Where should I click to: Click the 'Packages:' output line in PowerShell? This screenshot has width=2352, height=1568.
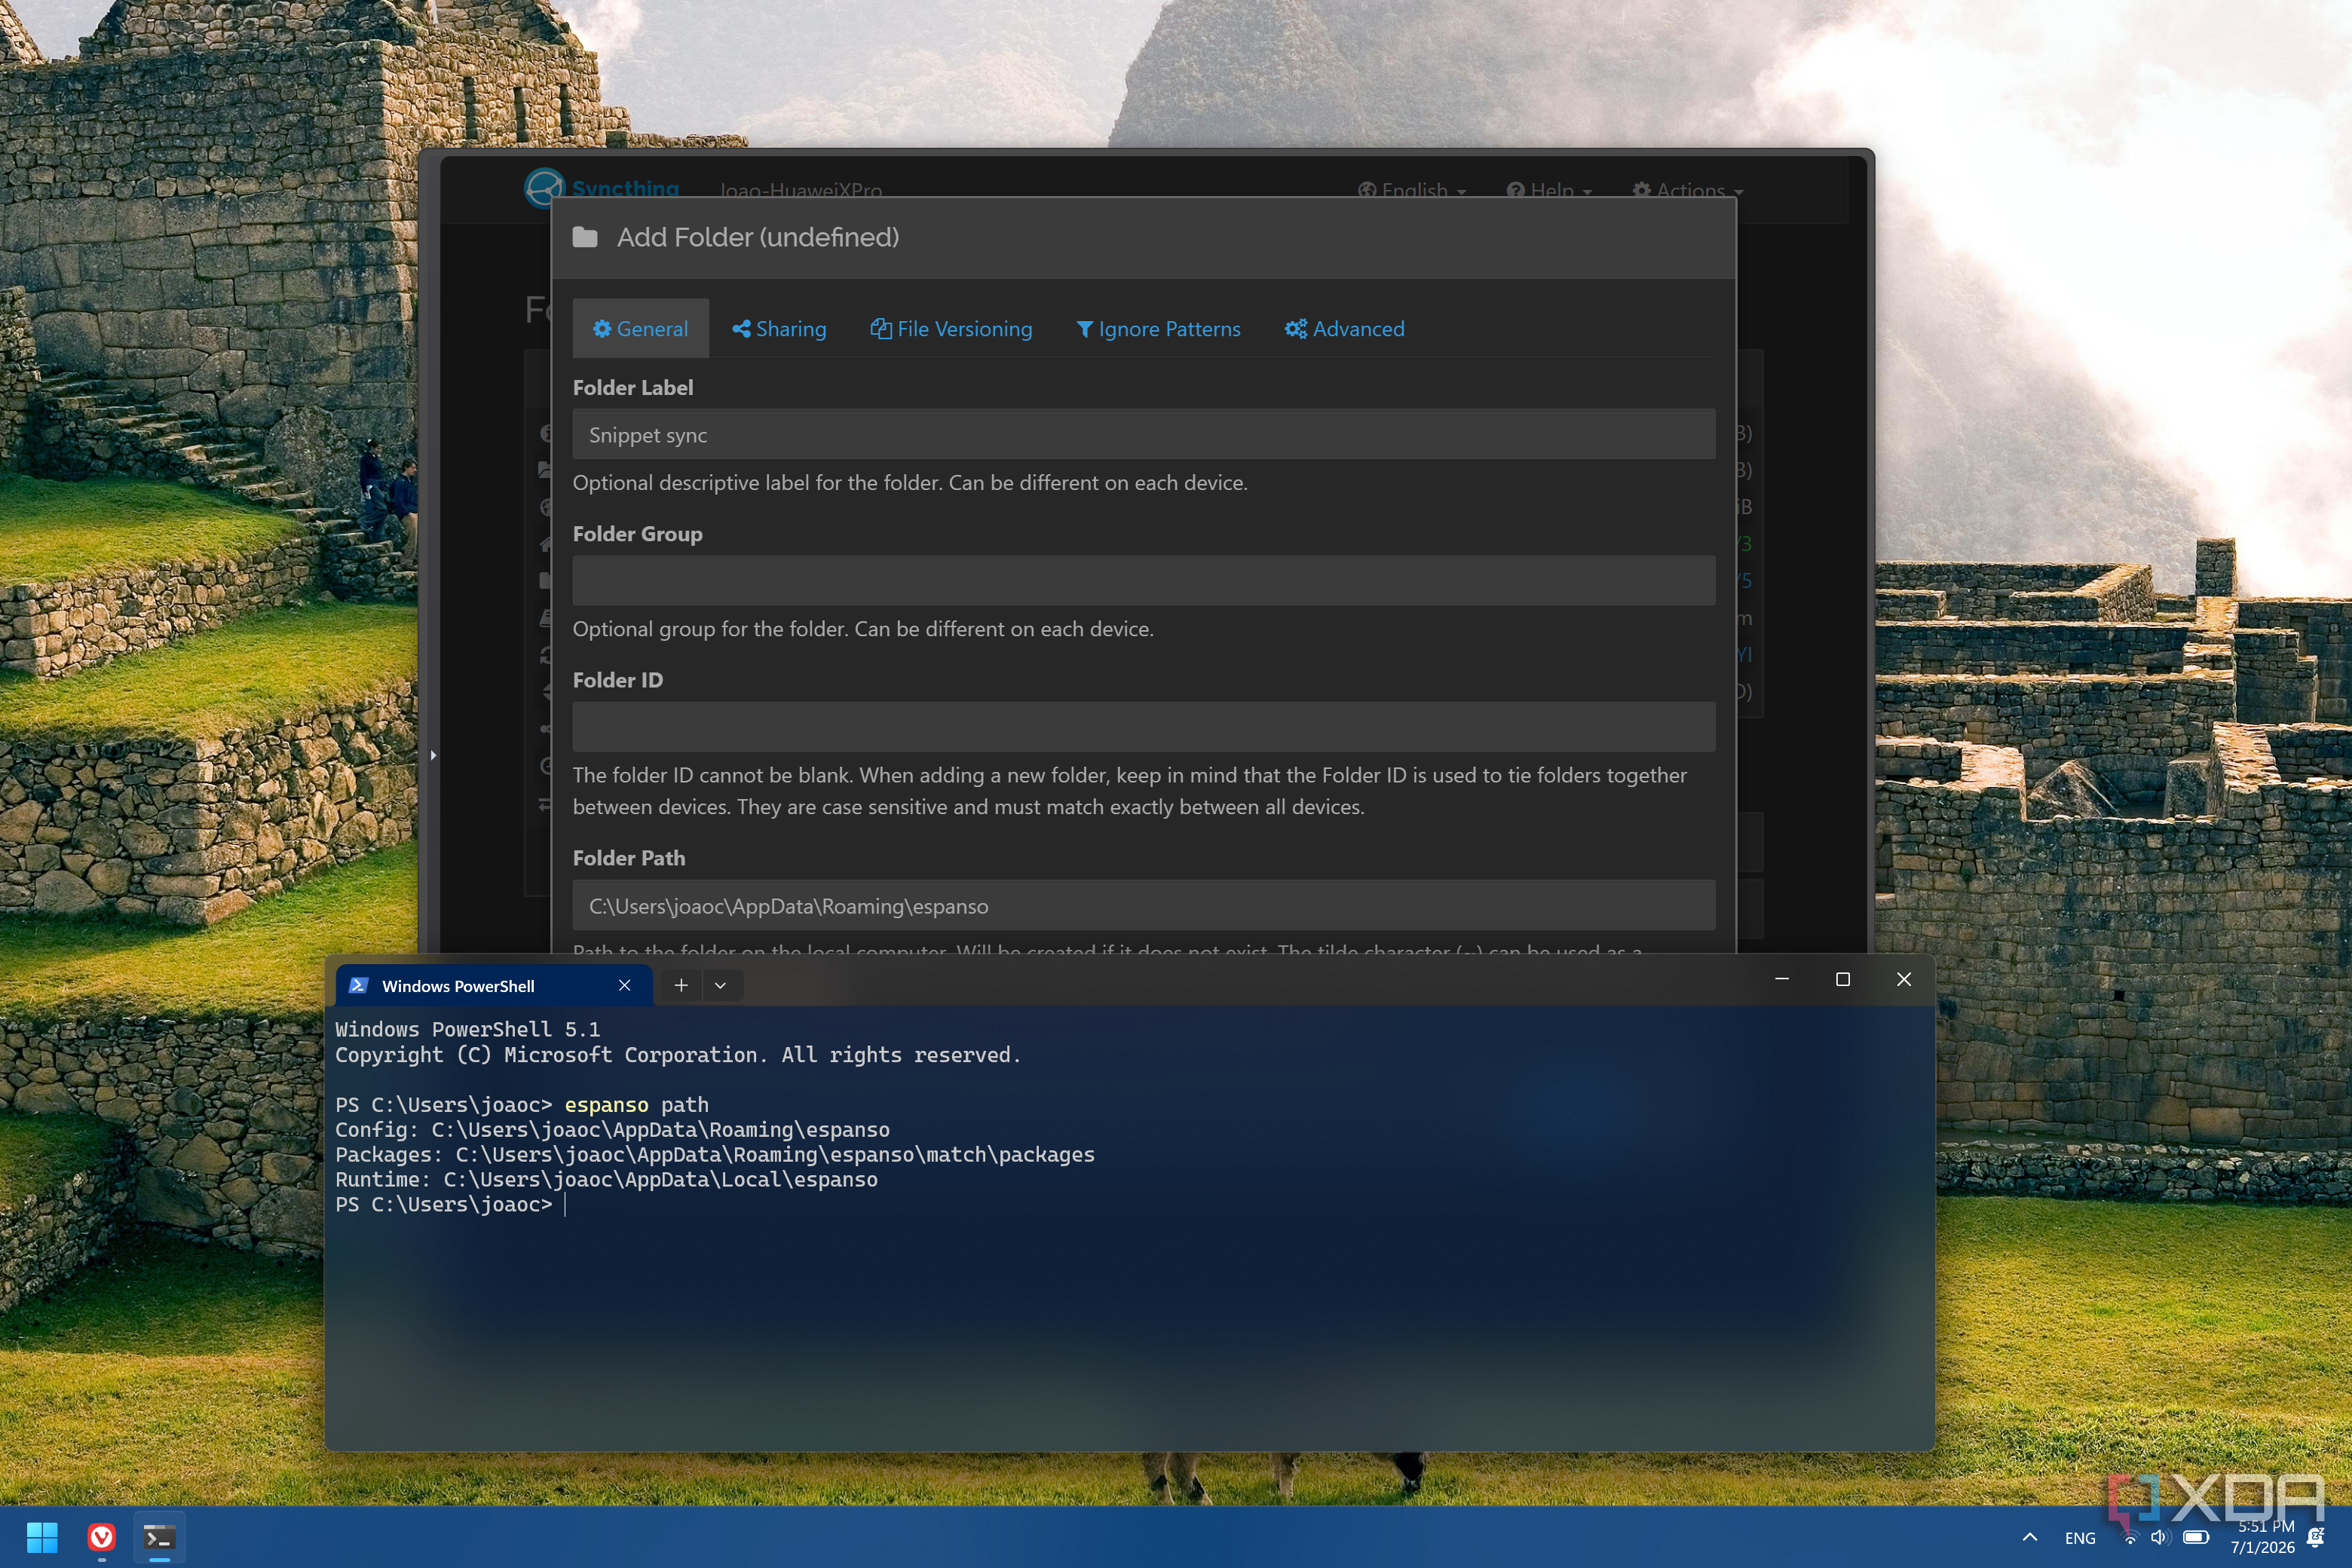(715, 1154)
